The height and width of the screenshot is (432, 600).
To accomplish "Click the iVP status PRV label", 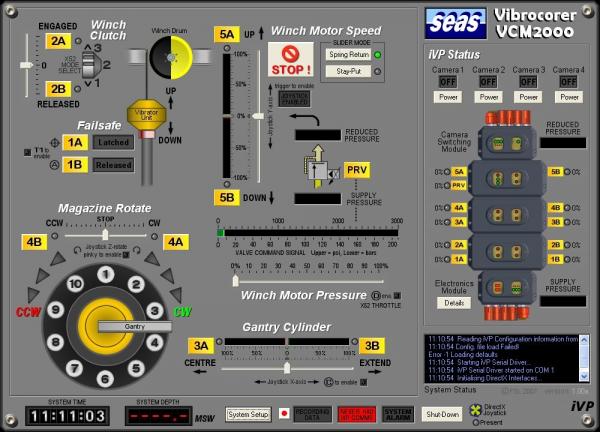I will coord(459,186).
